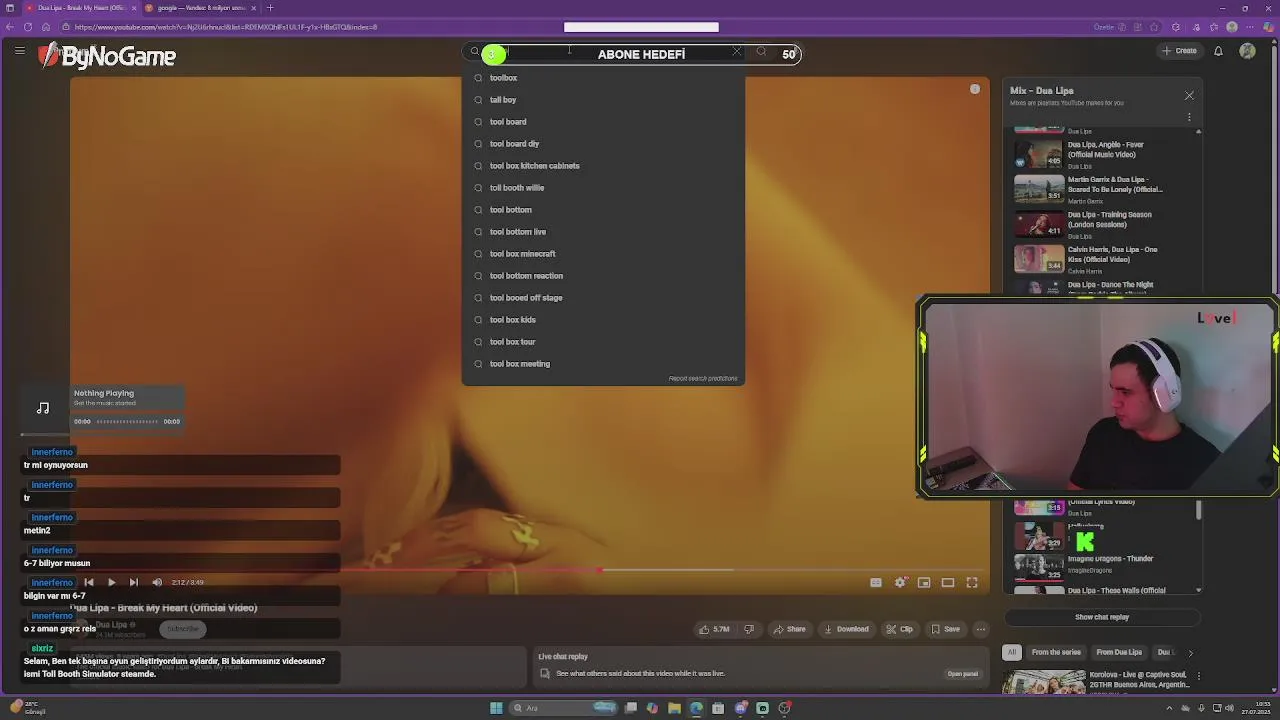Open the playlist panel three-dot menu

point(1189,117)
